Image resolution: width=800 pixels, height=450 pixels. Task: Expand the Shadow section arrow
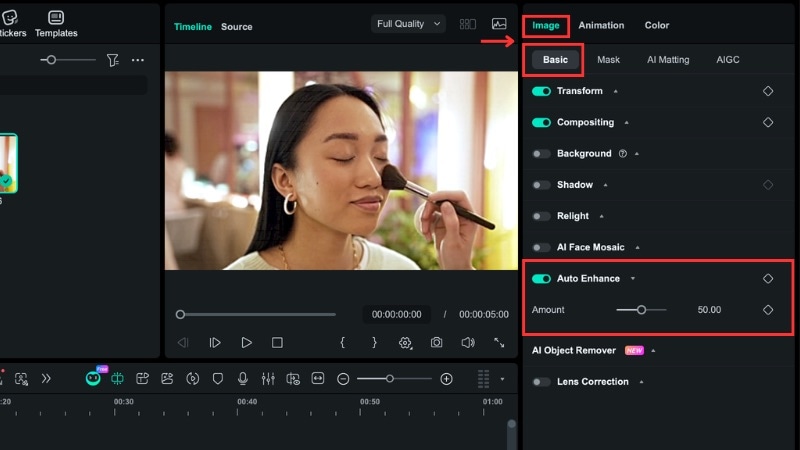coord(606,185)
